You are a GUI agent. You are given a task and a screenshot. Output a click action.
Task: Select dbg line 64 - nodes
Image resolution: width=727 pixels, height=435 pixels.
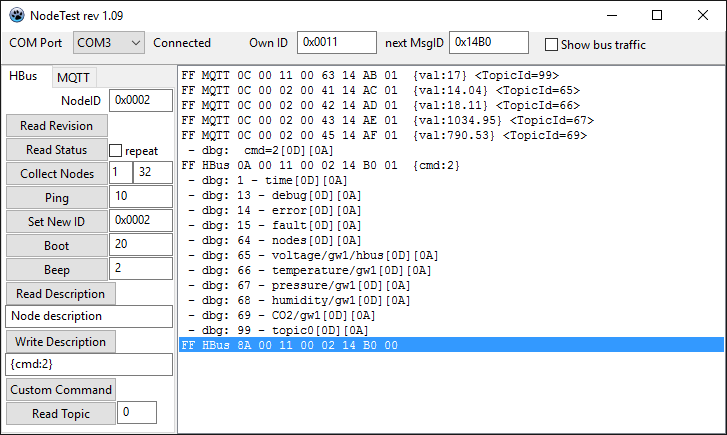(451, 240)
